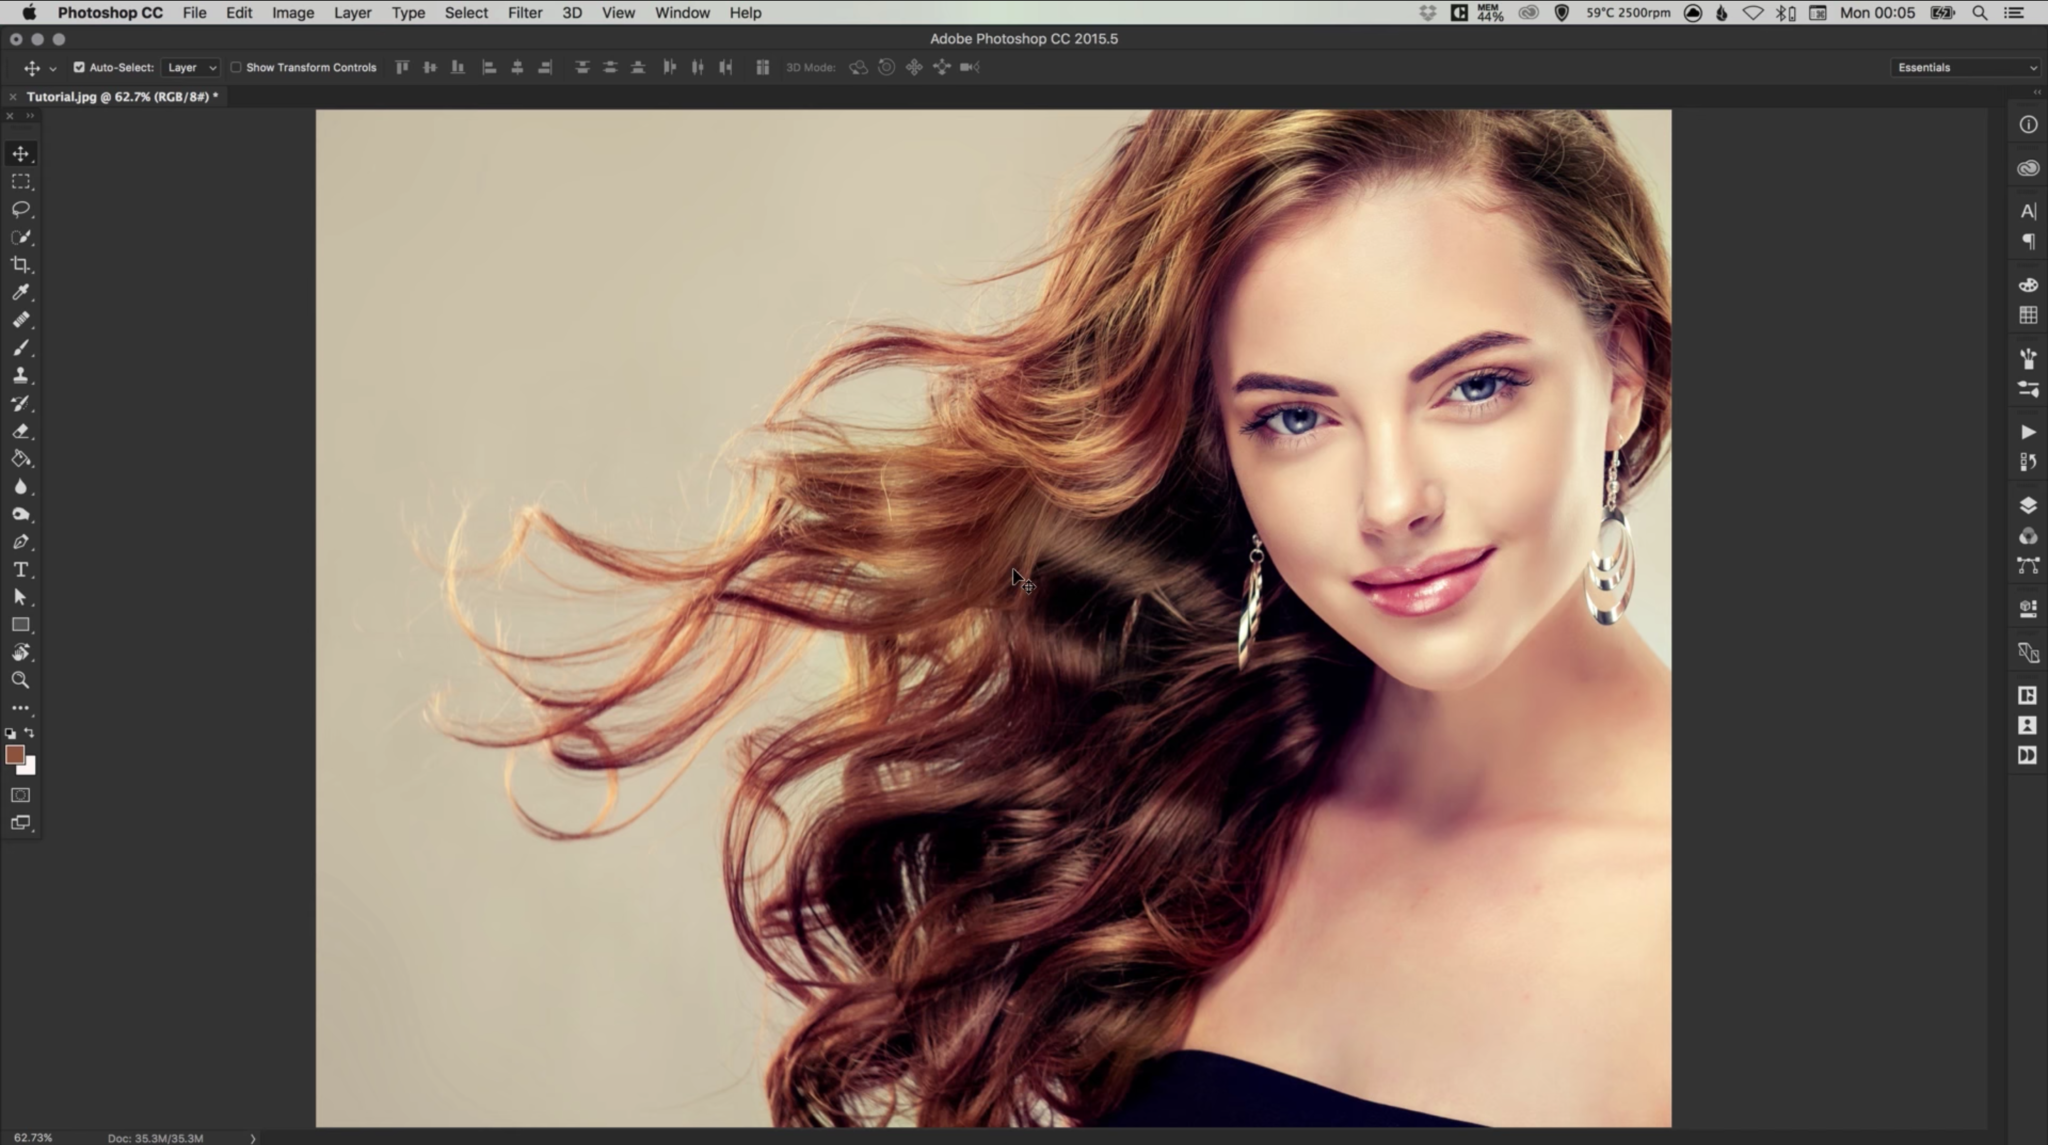Click Photoshop CC app menu
This screenshot has width=2048, height=1145.
[x=110, y=13]
